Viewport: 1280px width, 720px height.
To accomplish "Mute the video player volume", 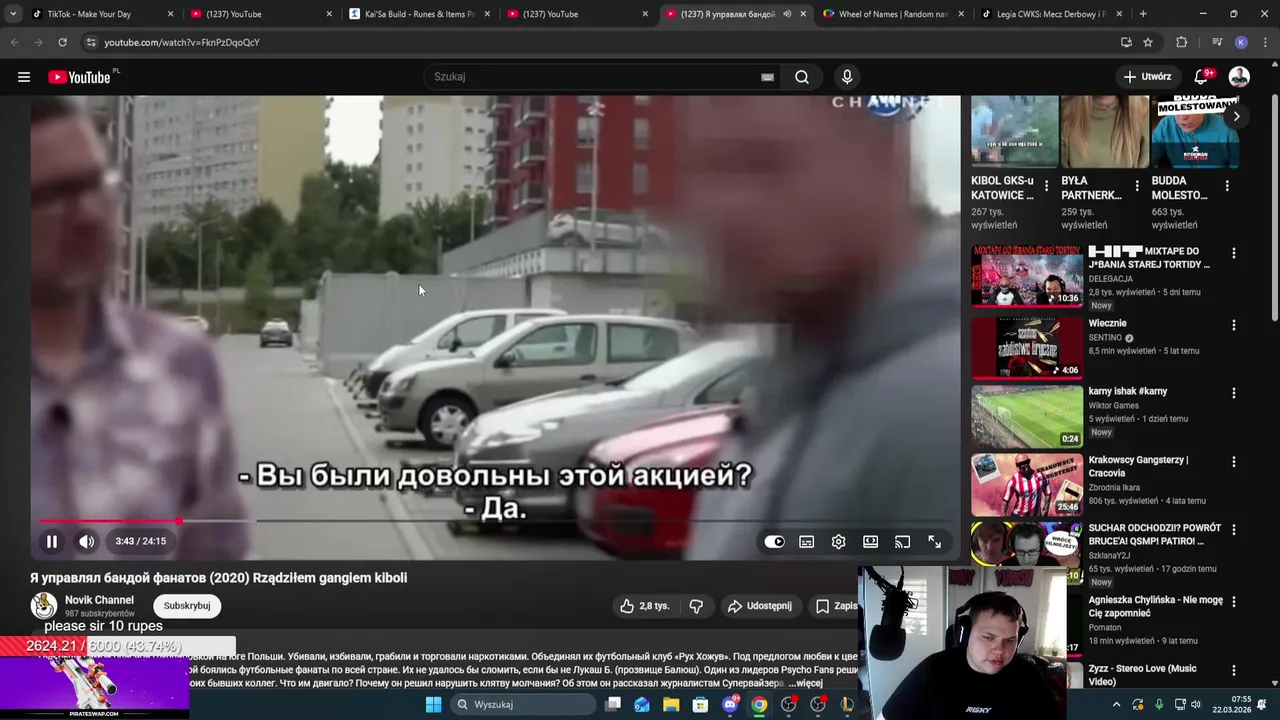I will (x=87, y=541).
